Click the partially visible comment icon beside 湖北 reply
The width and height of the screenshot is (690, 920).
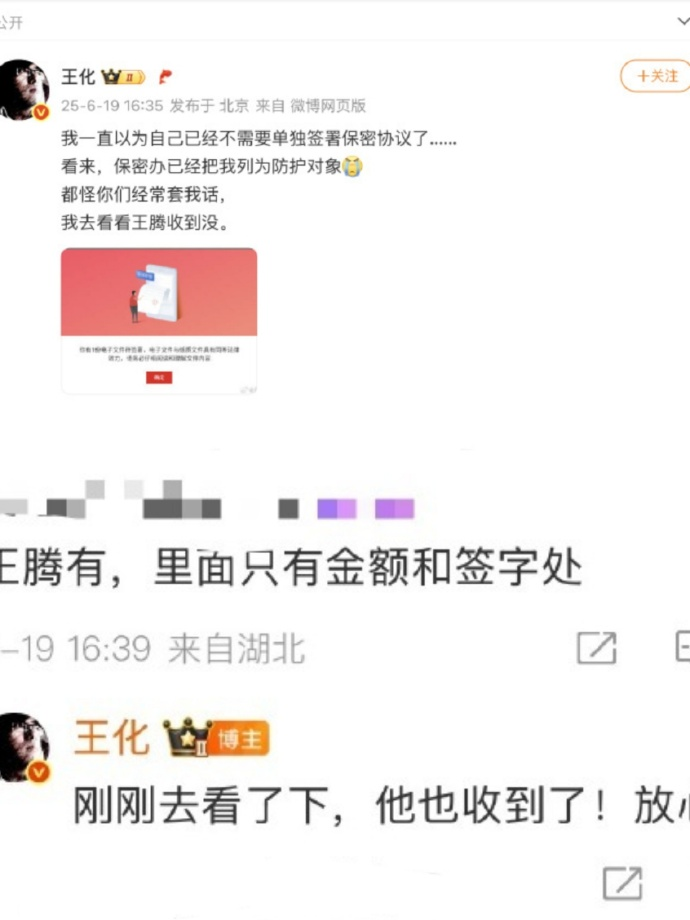(683, 647)
